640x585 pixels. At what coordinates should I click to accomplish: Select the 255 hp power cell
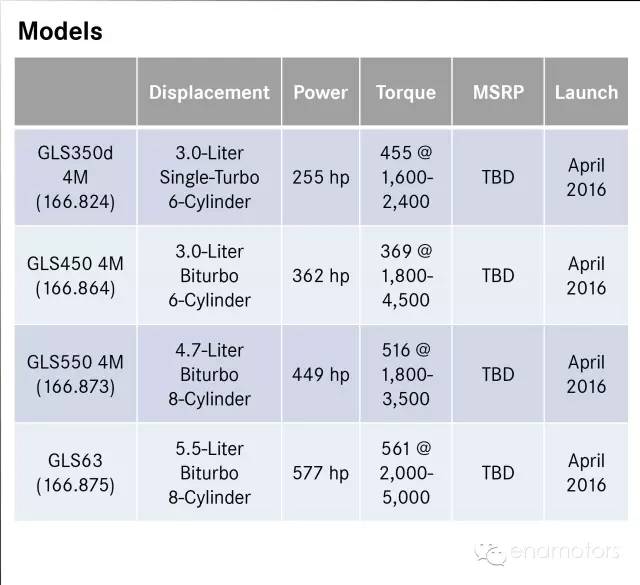coord(320,177)
